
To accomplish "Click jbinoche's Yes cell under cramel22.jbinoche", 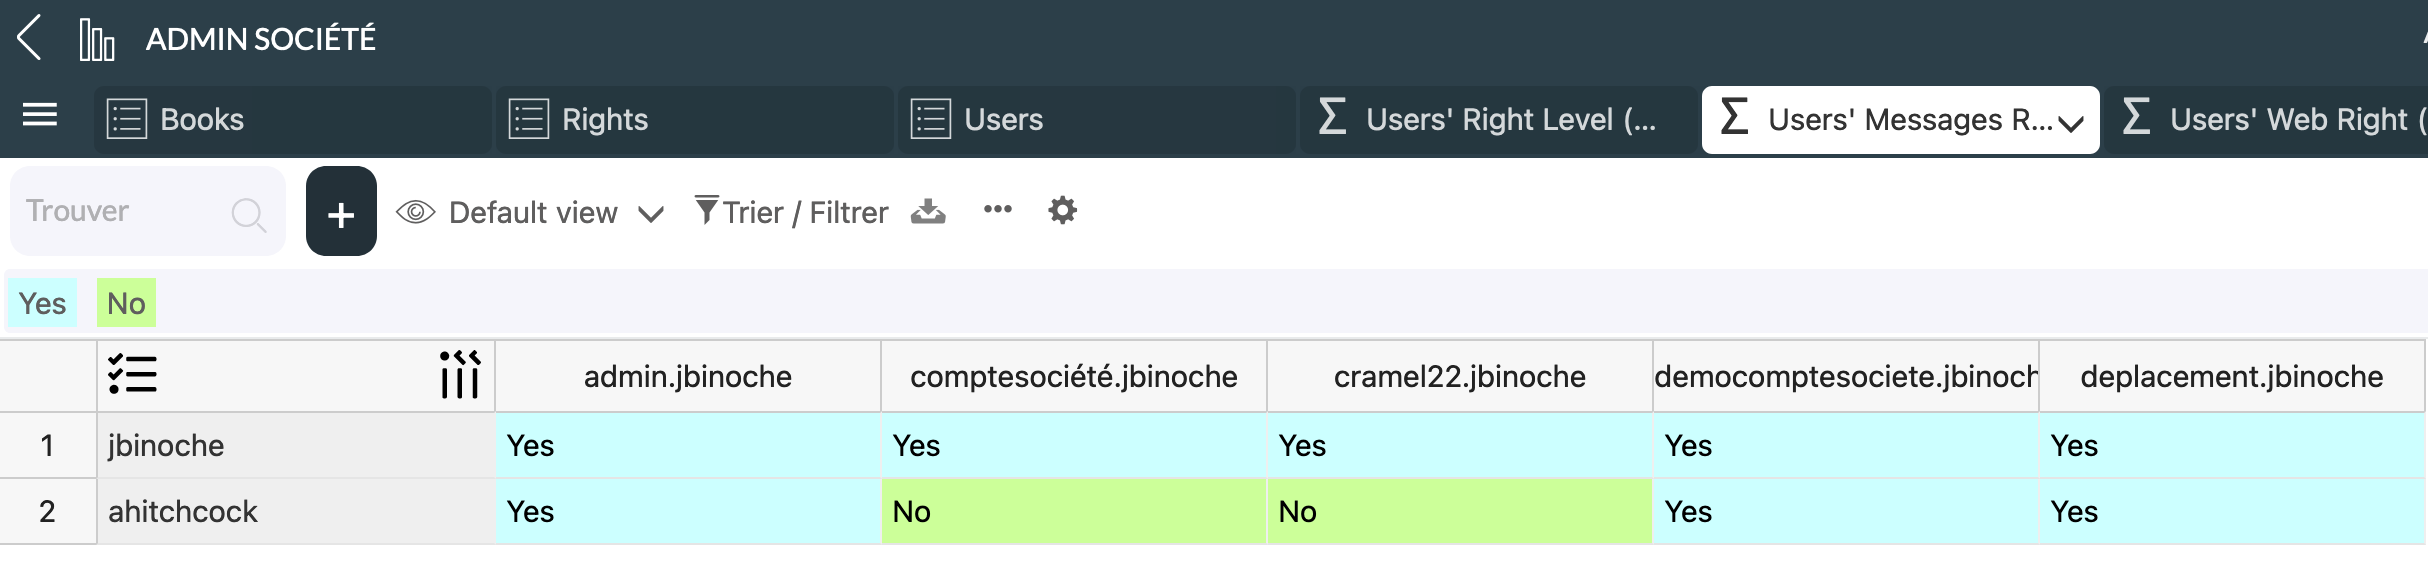I will point(1460,445).
